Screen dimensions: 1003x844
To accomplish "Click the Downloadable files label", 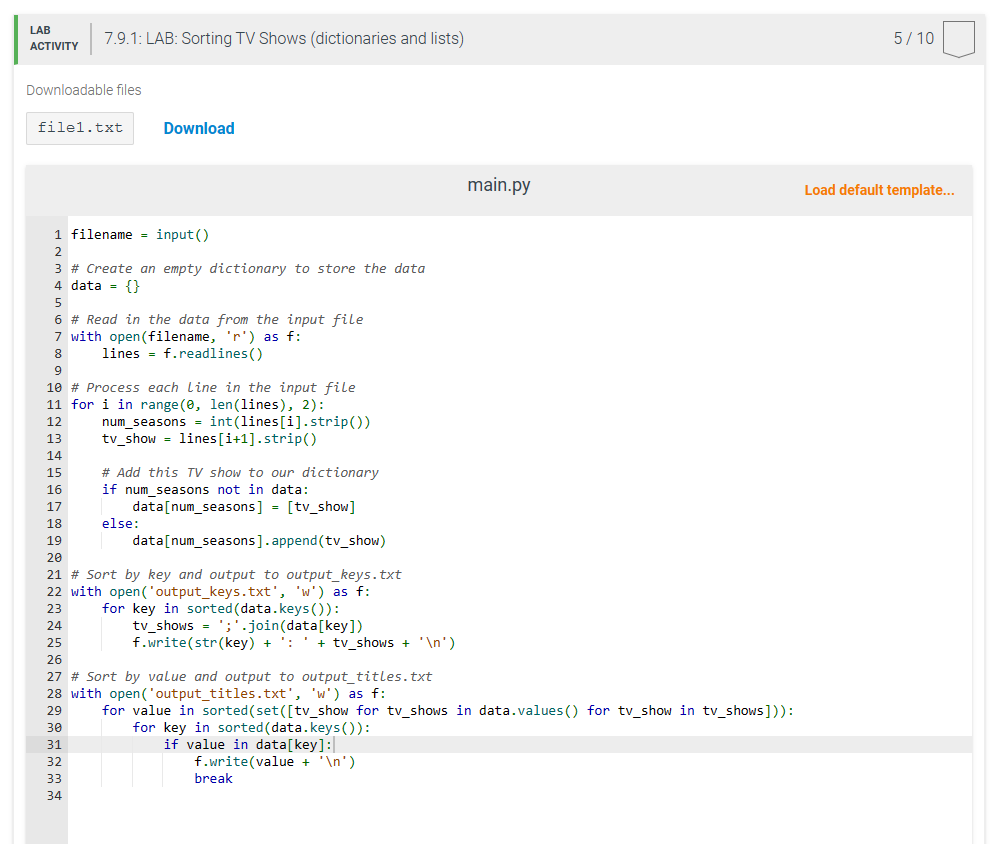I will (x=83, y=90).
